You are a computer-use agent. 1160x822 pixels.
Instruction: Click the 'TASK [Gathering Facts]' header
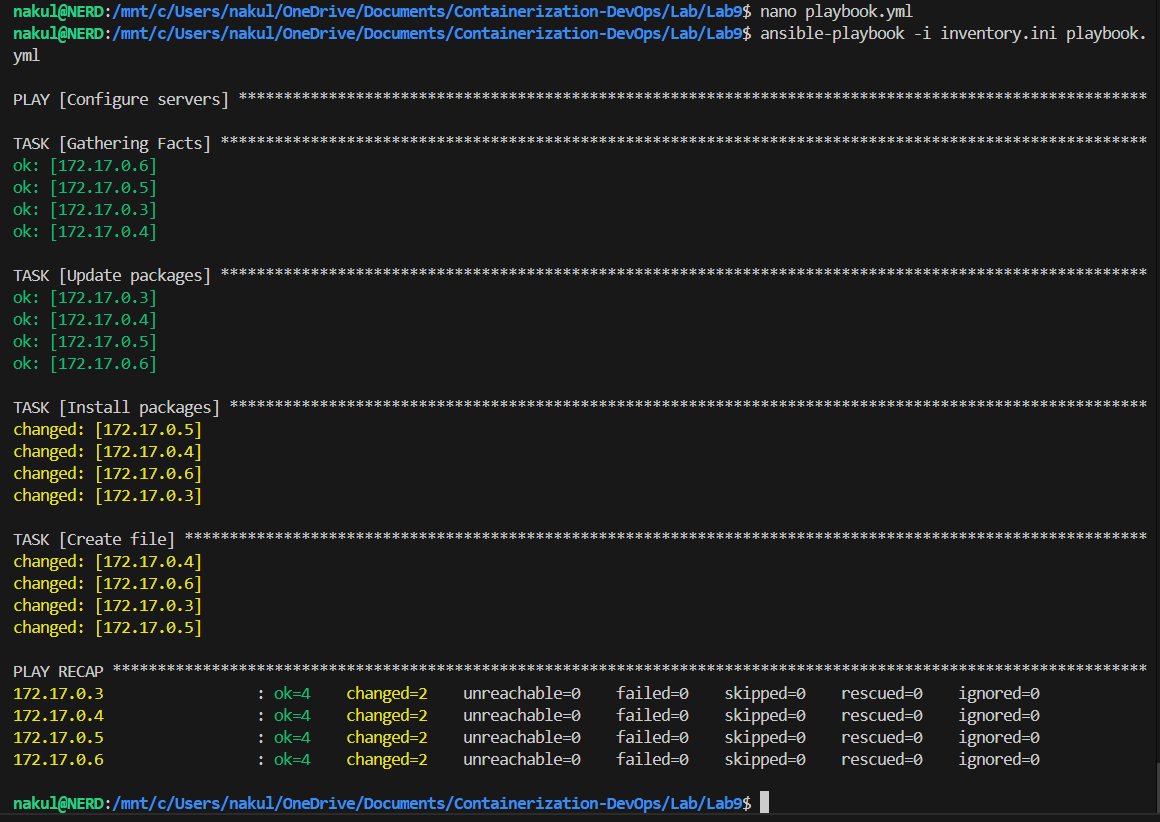click(112, 144)
